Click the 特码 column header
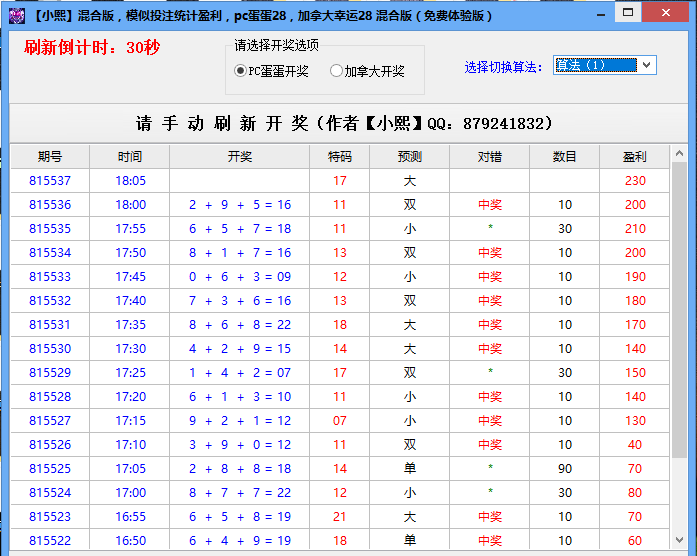The width and height of the screenshot is (697, 556). point(340,156)
